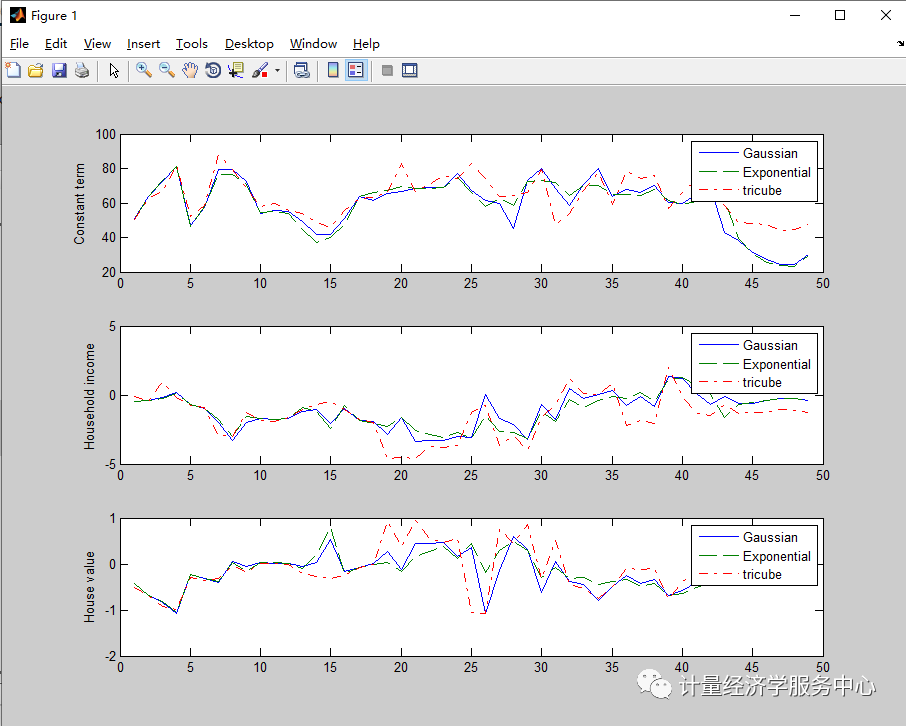Screen dimensions: 906x726
Task: Maximize the Figure 1 window
Action: [840, 15]
